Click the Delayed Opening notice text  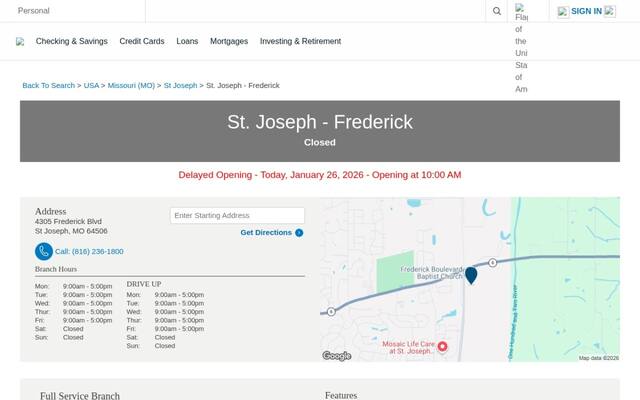320,175
